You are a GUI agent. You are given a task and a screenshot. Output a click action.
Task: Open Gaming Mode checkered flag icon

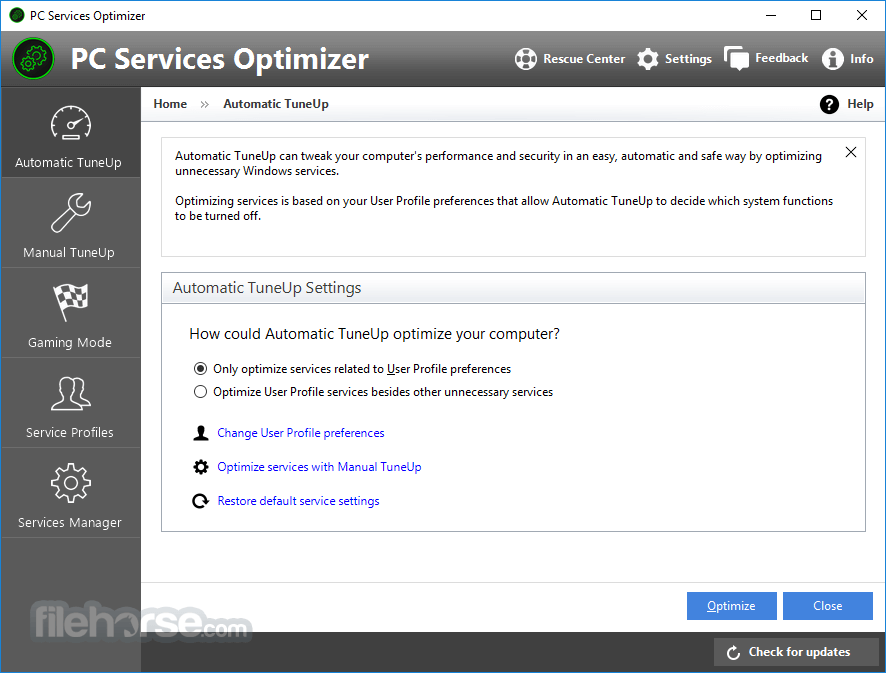71,302
